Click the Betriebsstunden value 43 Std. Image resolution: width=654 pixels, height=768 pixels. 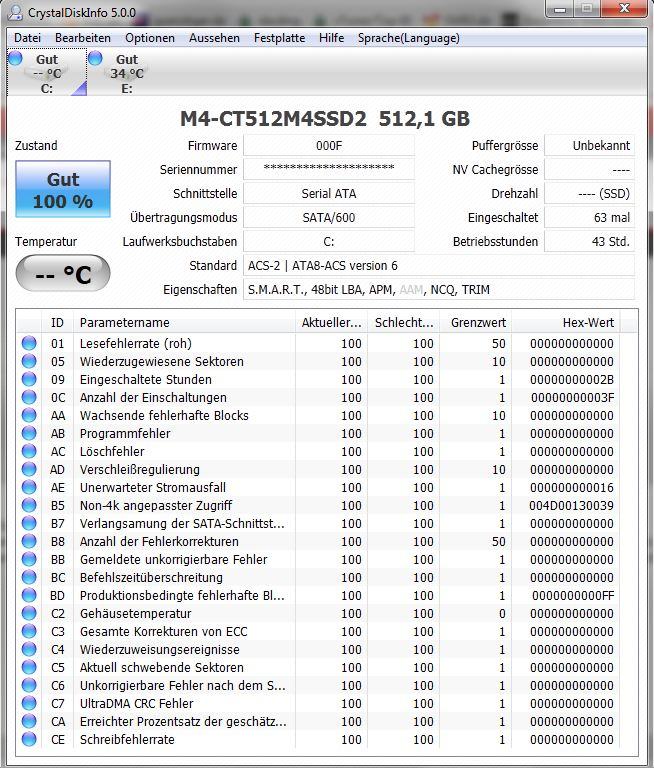tap(590, 241)
